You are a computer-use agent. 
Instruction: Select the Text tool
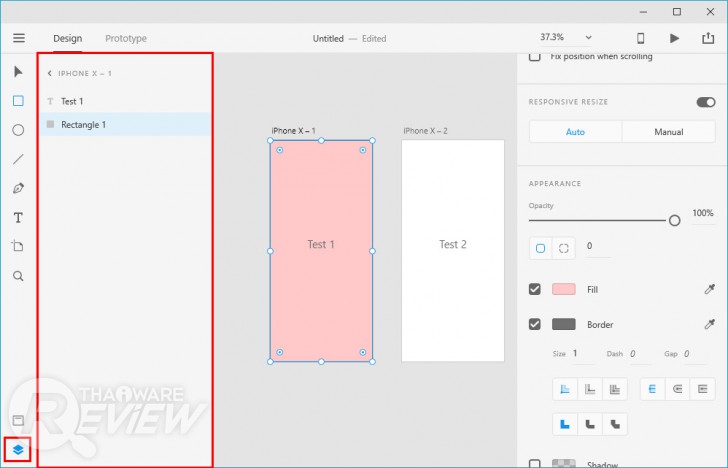point(18,218)
